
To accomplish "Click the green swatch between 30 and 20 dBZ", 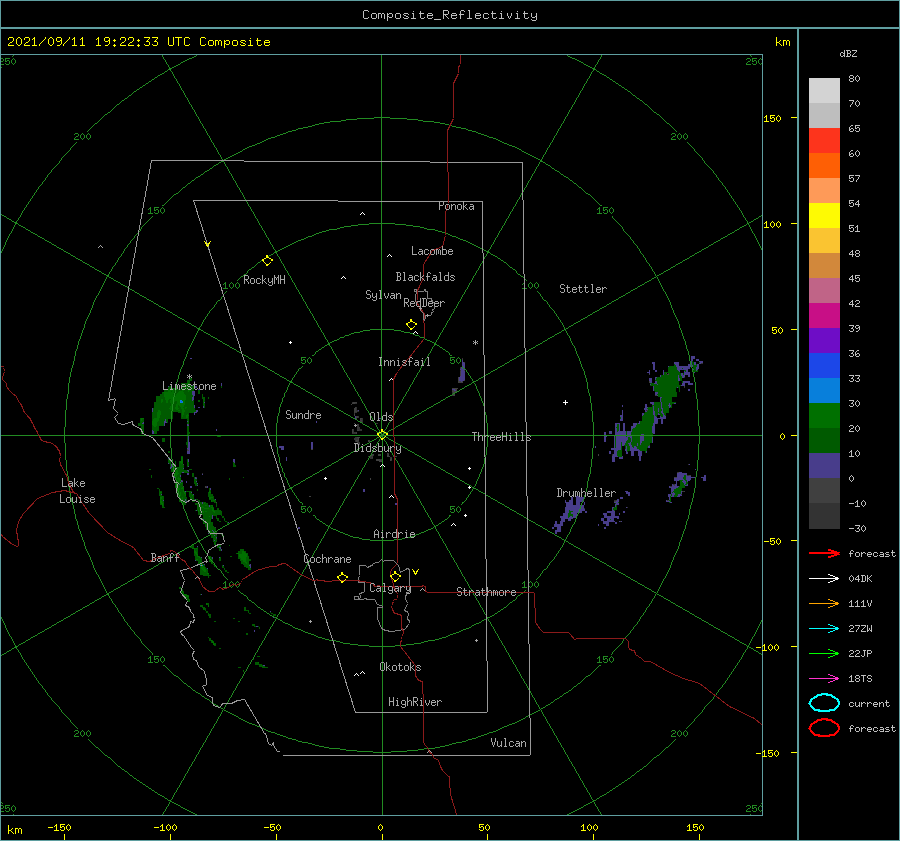I will (824, 416).
